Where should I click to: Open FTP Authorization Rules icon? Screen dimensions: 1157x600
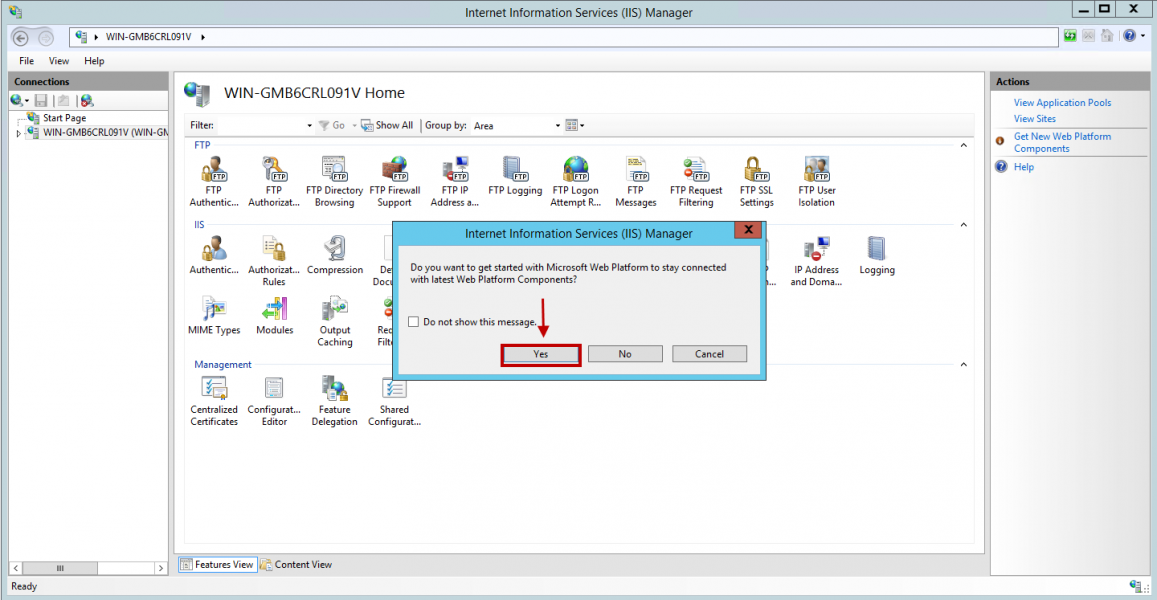pos(274,182)
